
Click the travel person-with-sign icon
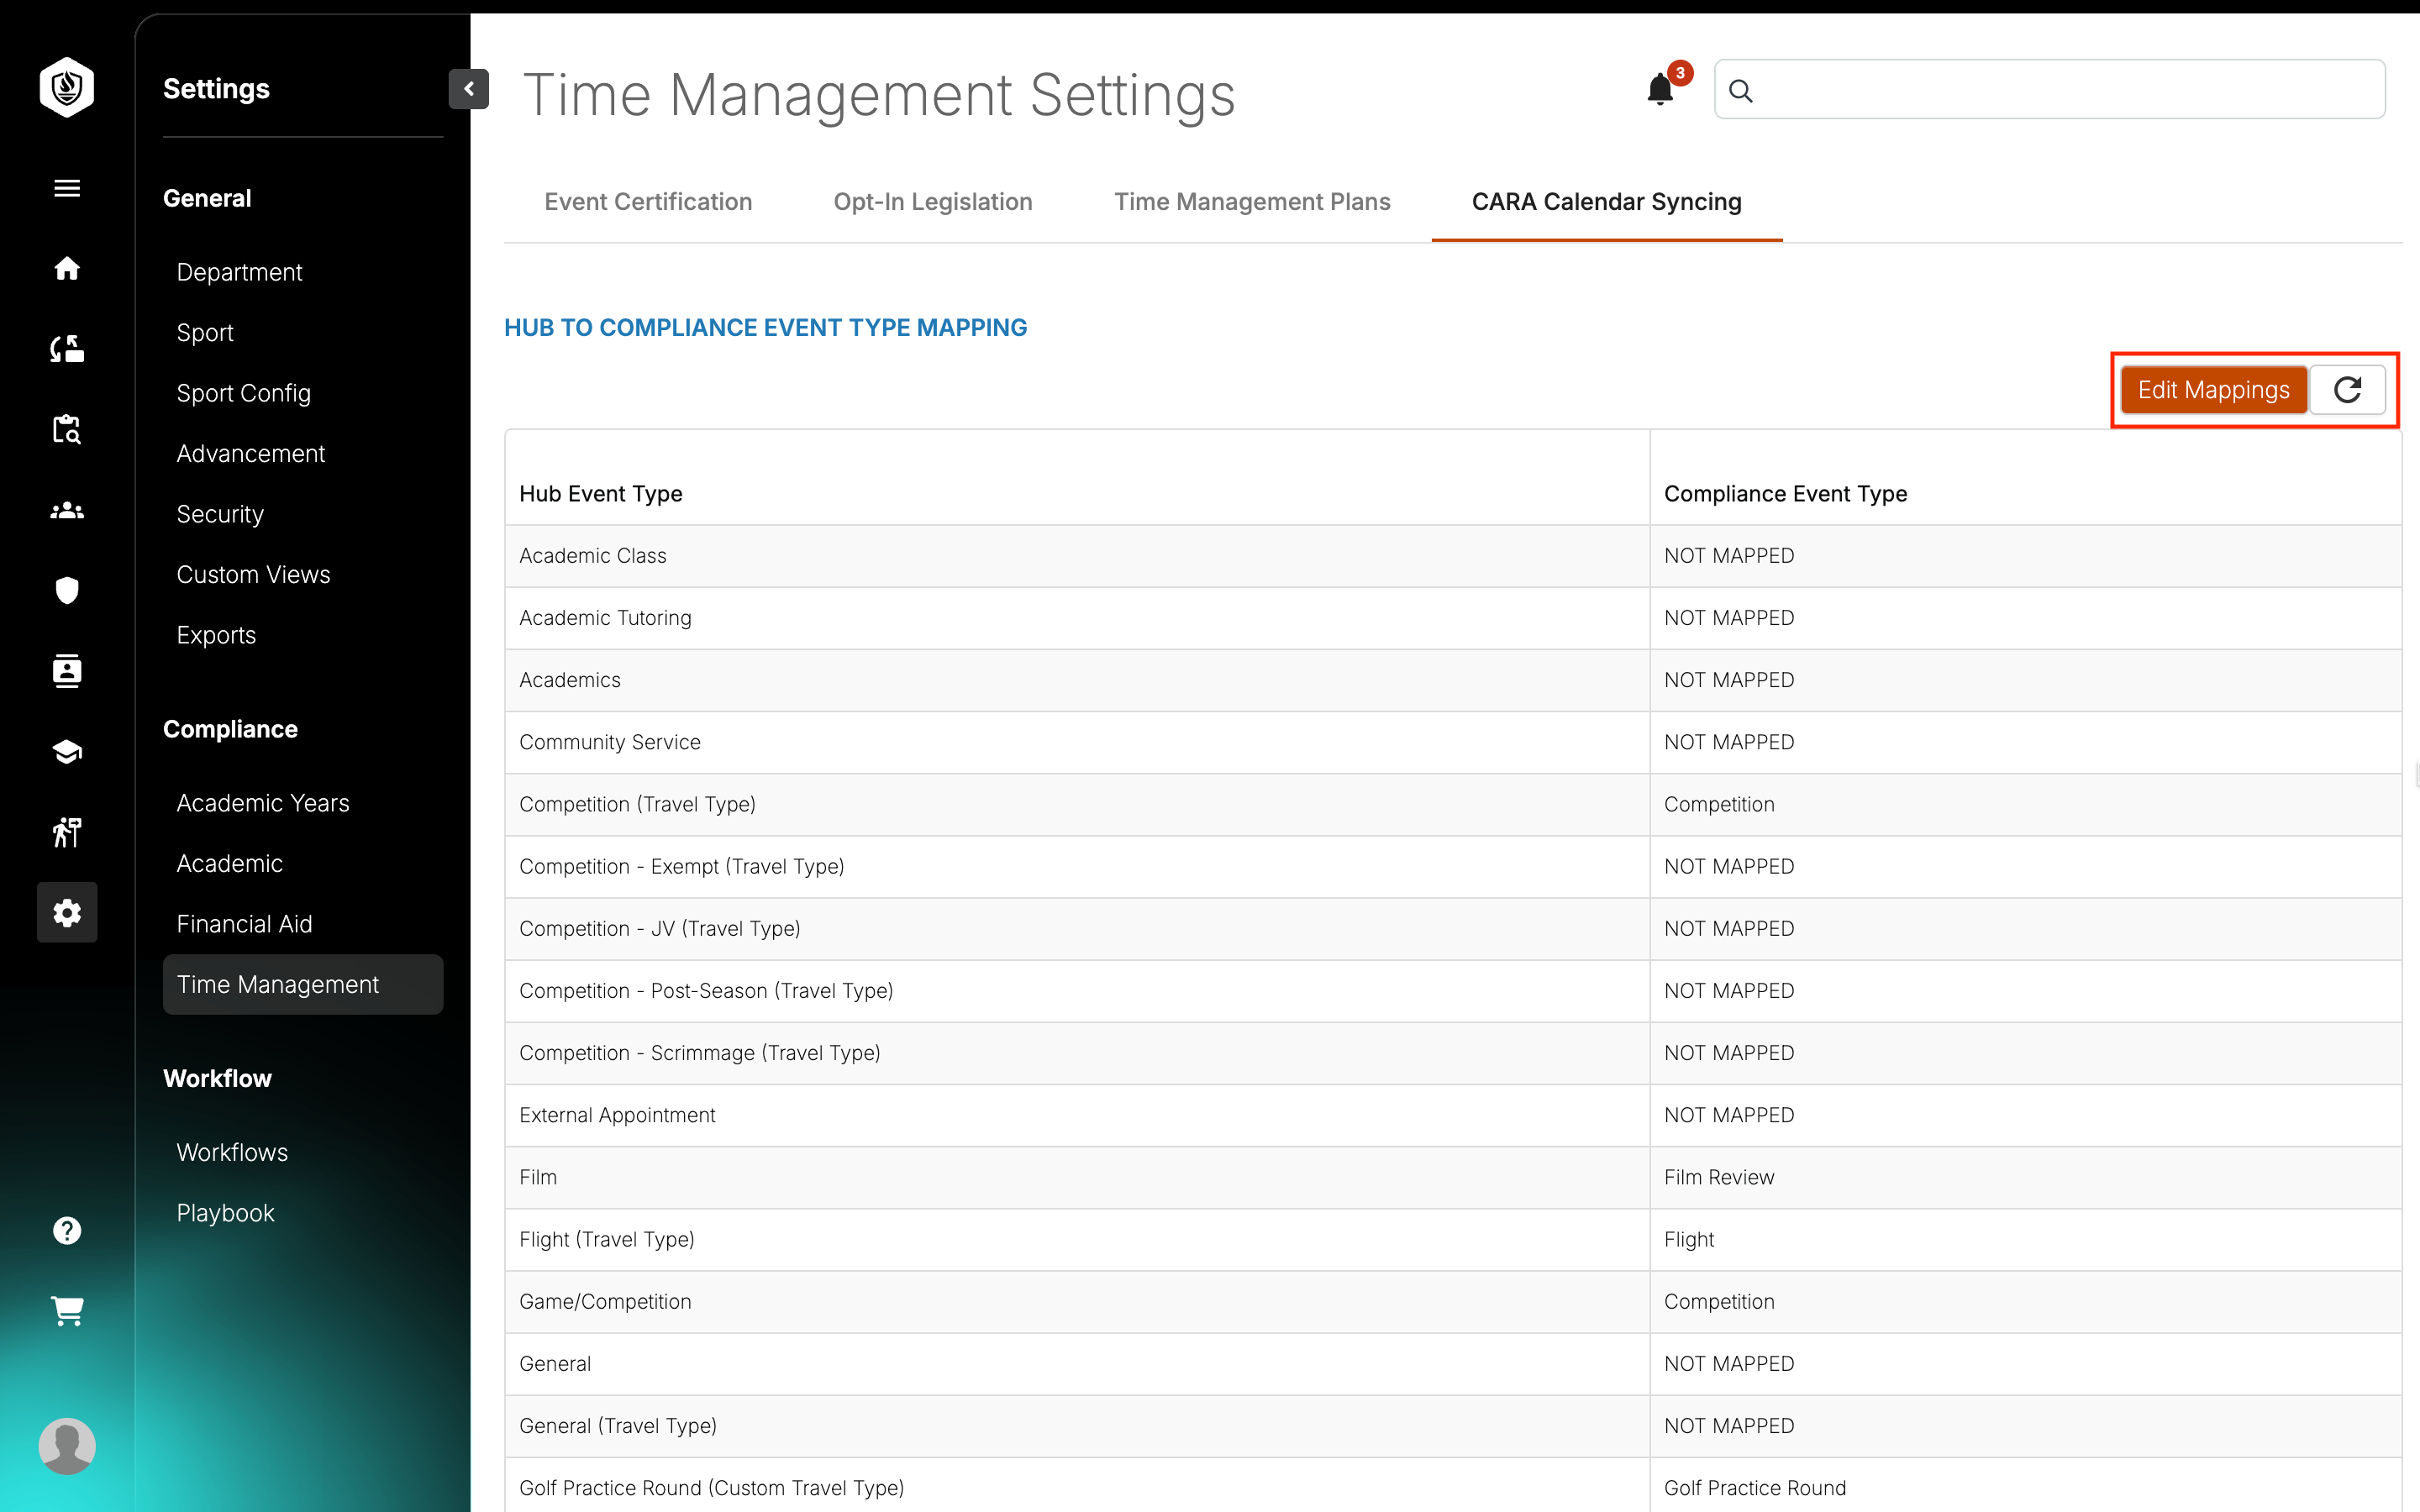click(x=66, y=832)
